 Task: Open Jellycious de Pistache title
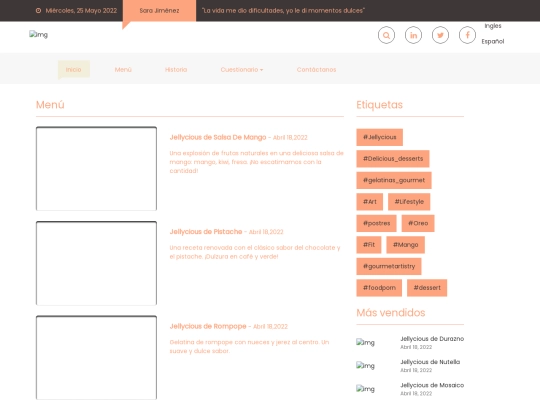(x=206, y=232)
